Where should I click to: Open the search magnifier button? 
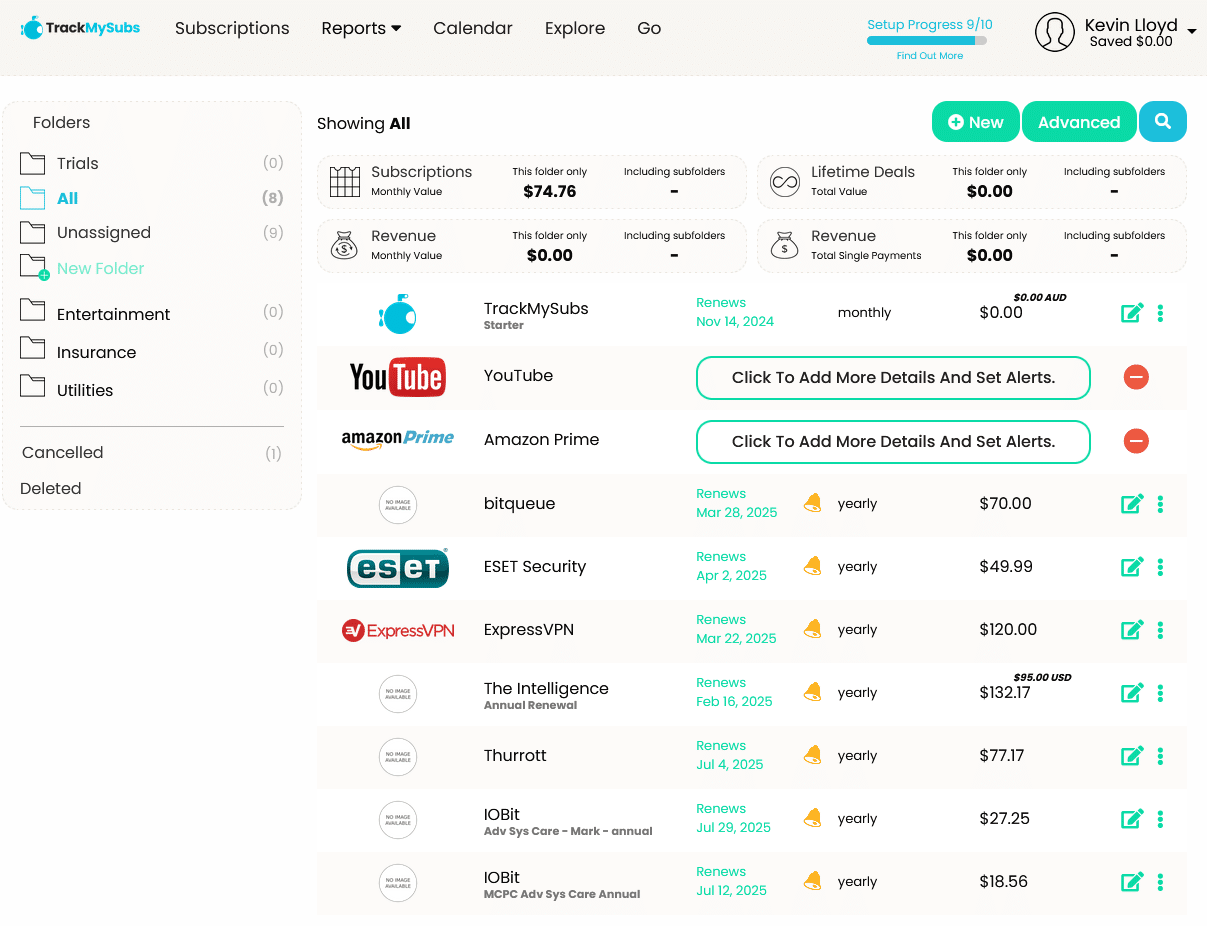click(1163, 122)
